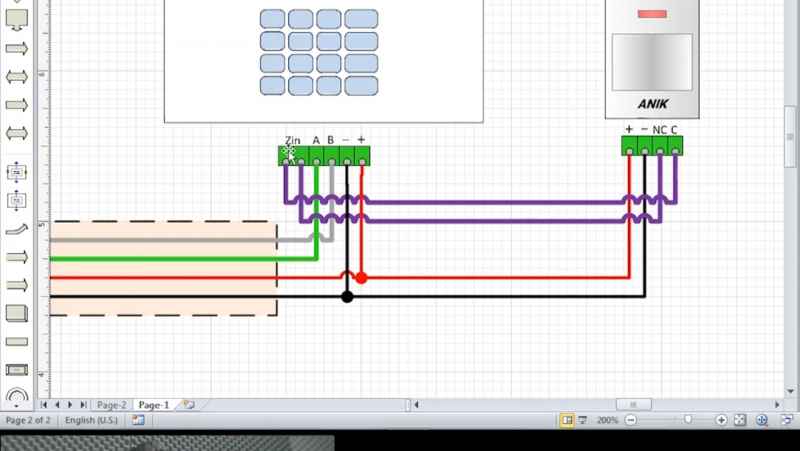Click the Page 2 of 2 indicator
The width and height of the screenshot is (800, 451).
tap(28, 421)
